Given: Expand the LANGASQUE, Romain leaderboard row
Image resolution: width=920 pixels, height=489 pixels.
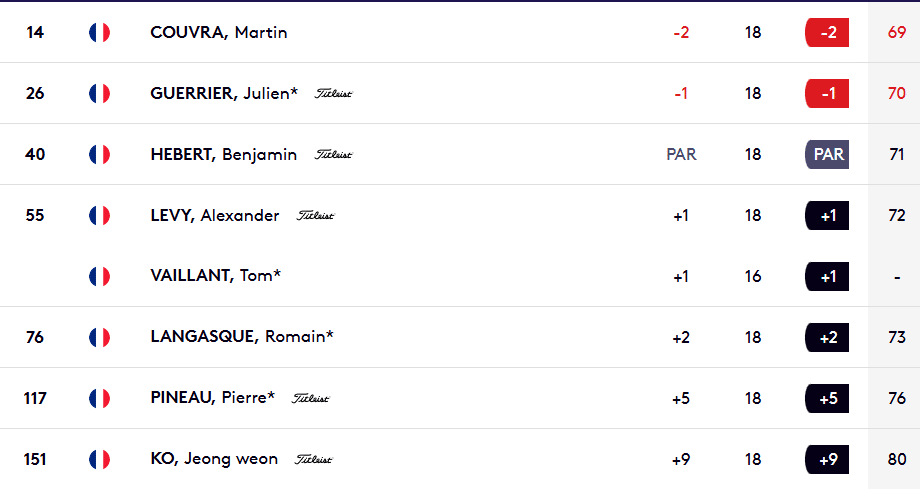Looking at the screenshot, I should coord(460,338).
